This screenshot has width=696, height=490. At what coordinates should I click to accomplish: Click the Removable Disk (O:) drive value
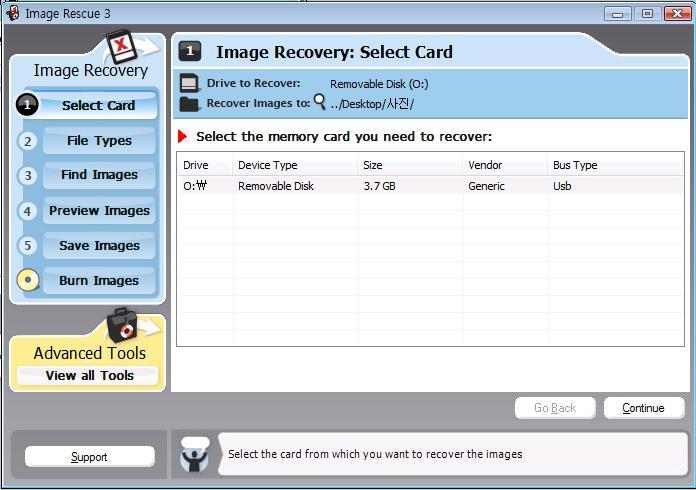379,84
